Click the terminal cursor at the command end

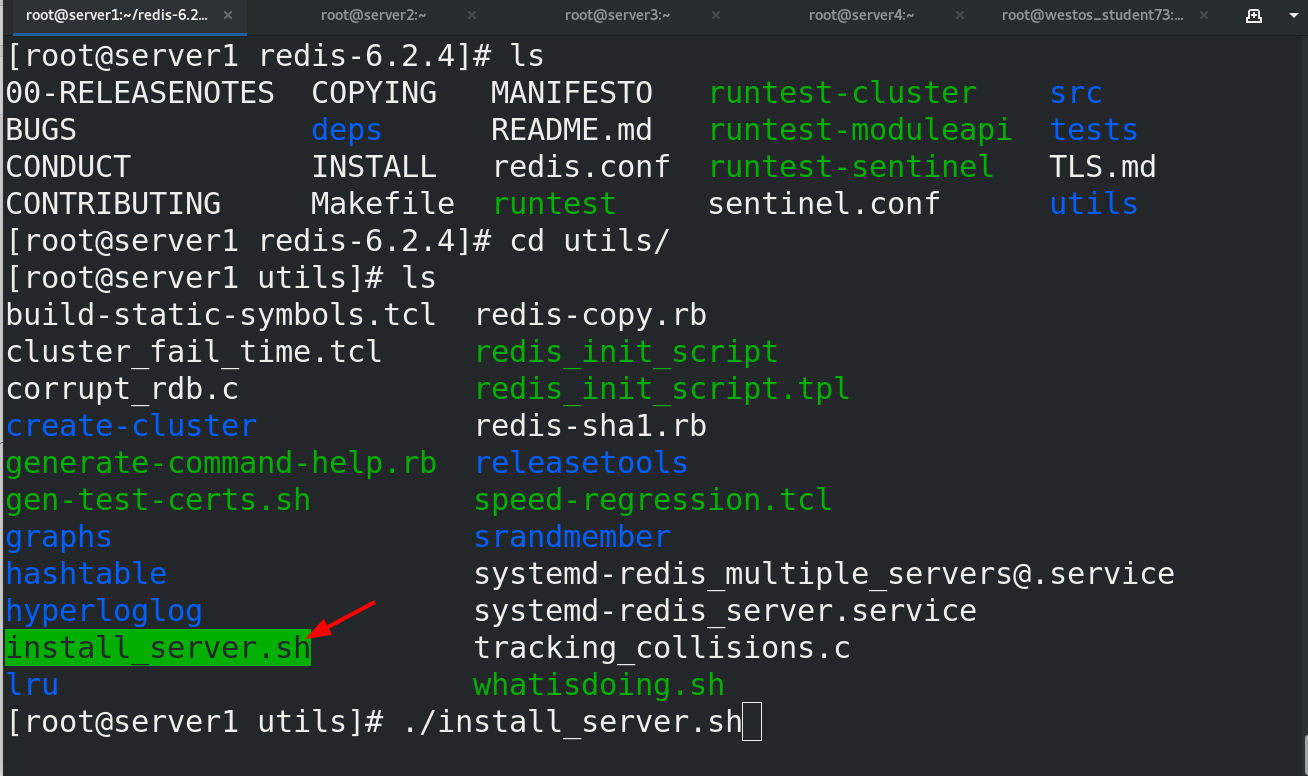[753, 722]
